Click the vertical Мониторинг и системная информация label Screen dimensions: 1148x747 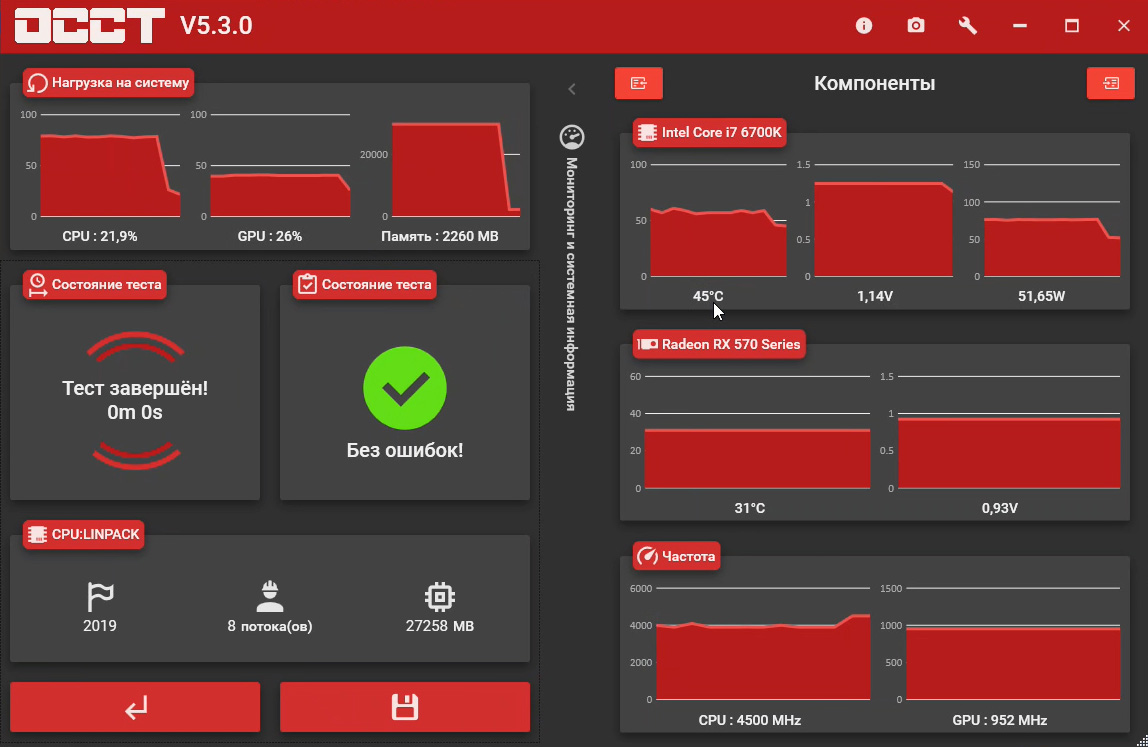tap(572, 284)
